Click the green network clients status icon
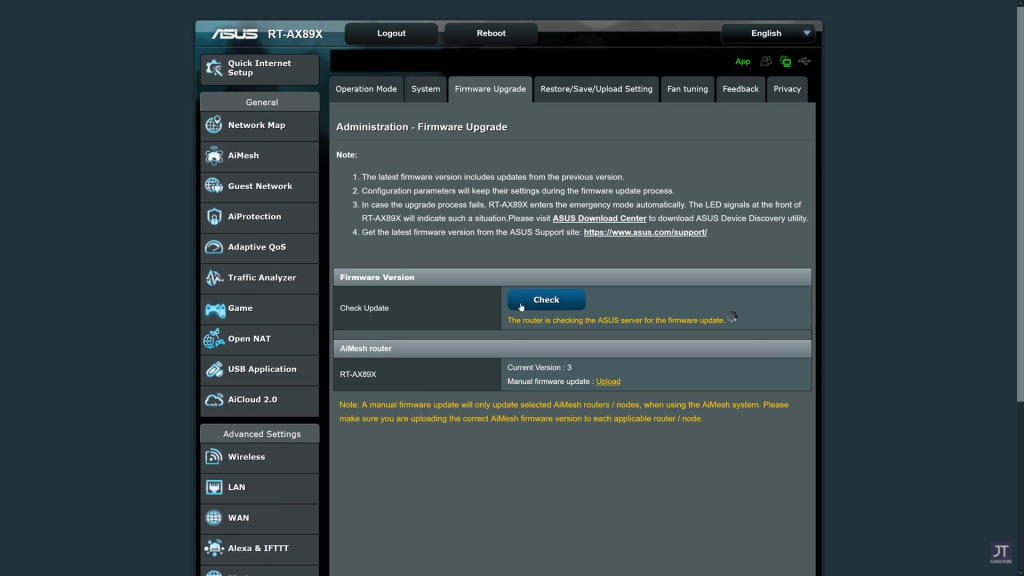 pos(786,61)
